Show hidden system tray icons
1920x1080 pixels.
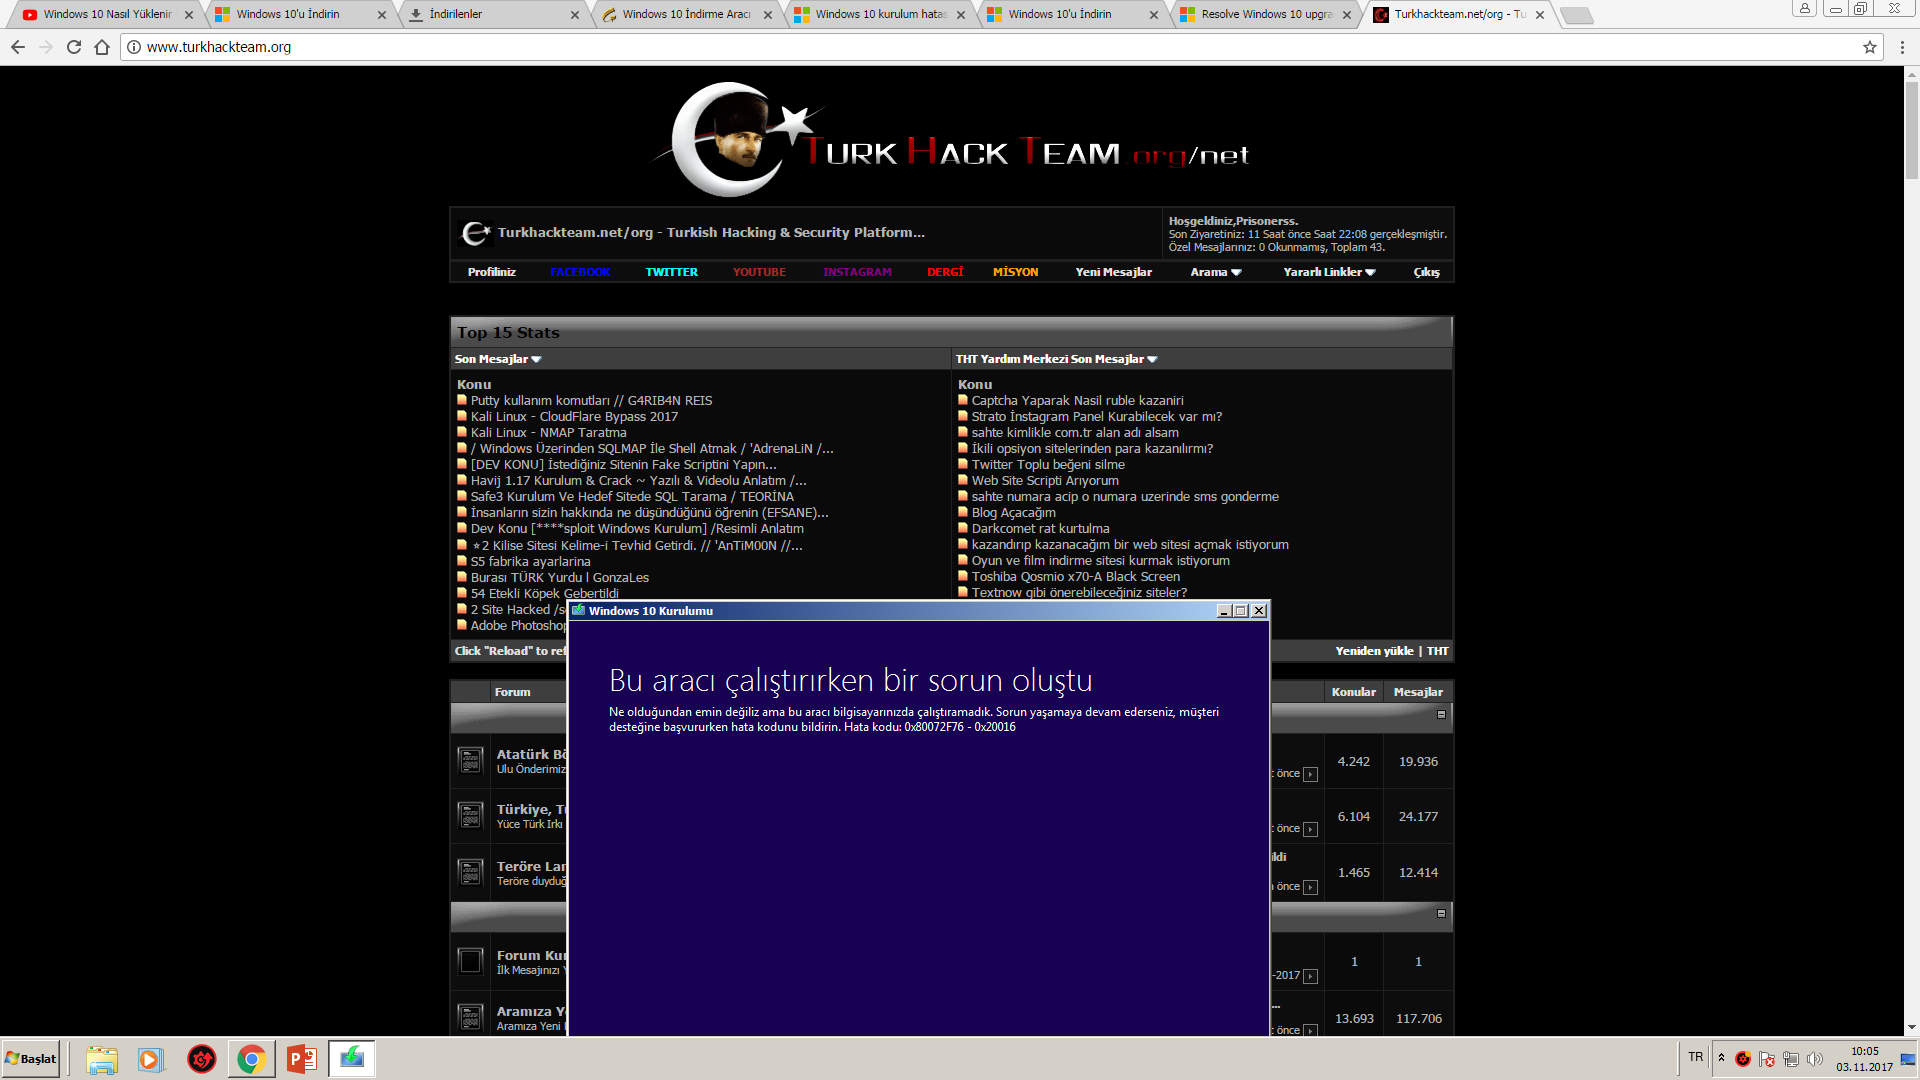[x=1721, y=1058]
